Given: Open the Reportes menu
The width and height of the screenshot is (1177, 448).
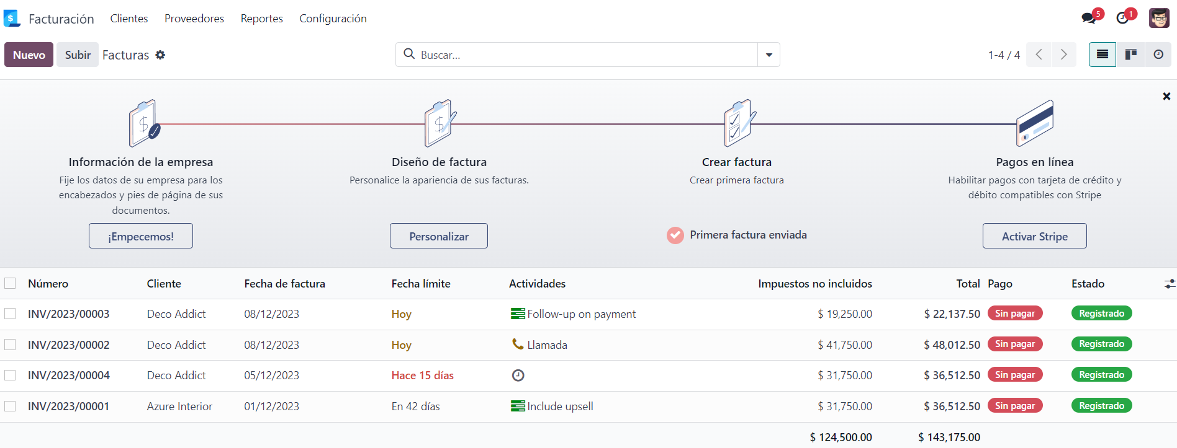Looking at the screenshot, I should (x=262, y=19).
